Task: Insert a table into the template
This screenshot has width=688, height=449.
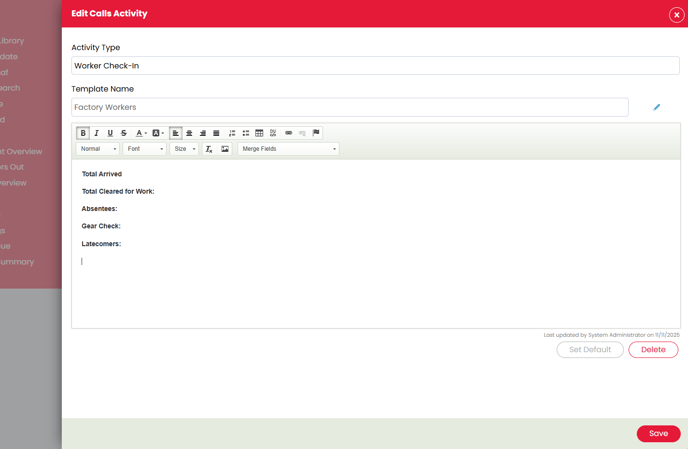Action: [259, 133]
